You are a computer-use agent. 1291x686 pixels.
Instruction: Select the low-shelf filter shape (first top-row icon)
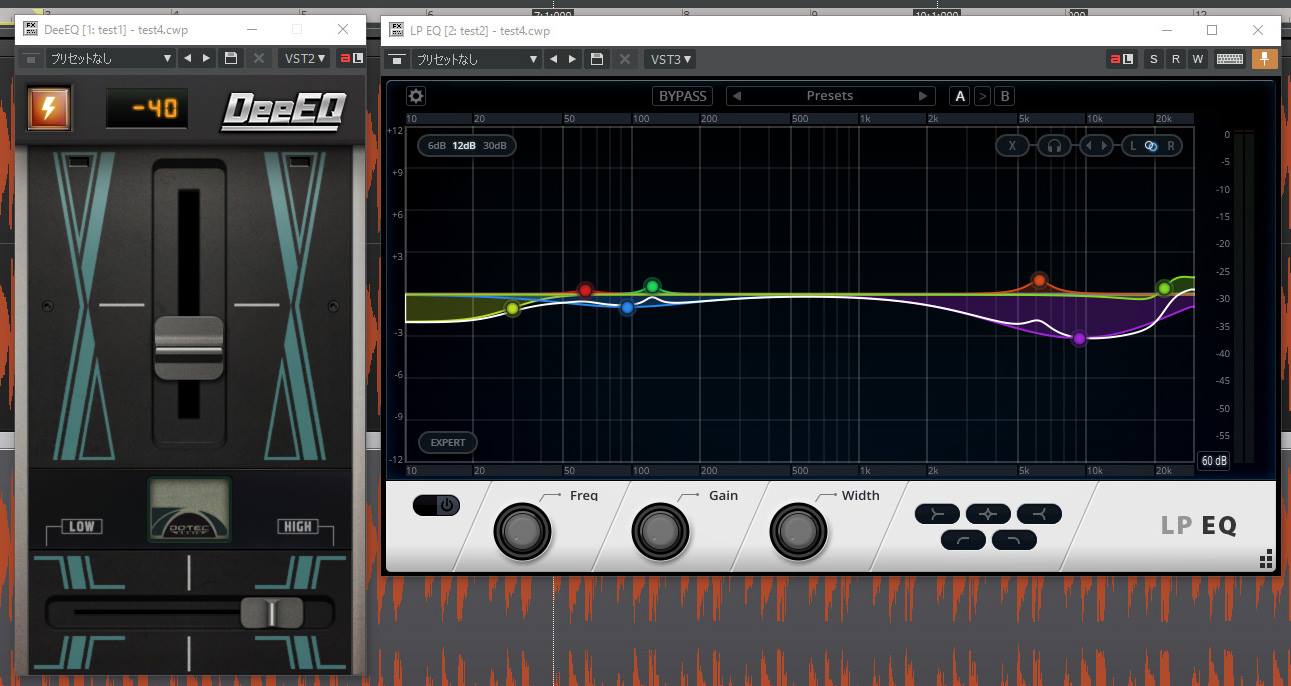coord(937,514)
